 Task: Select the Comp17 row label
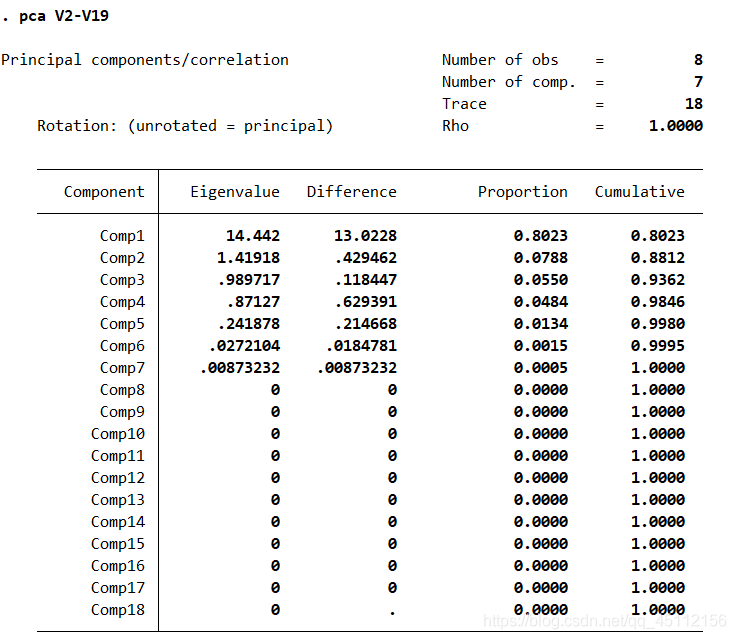click(x=118, y=589)
